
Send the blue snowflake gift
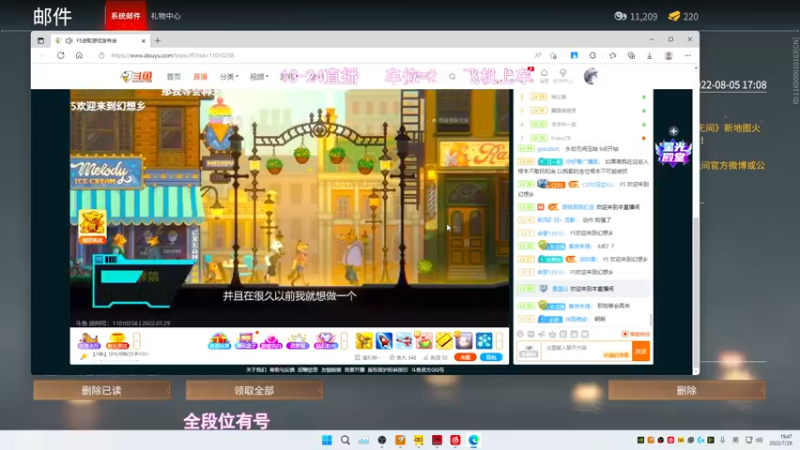click(484, 340)
